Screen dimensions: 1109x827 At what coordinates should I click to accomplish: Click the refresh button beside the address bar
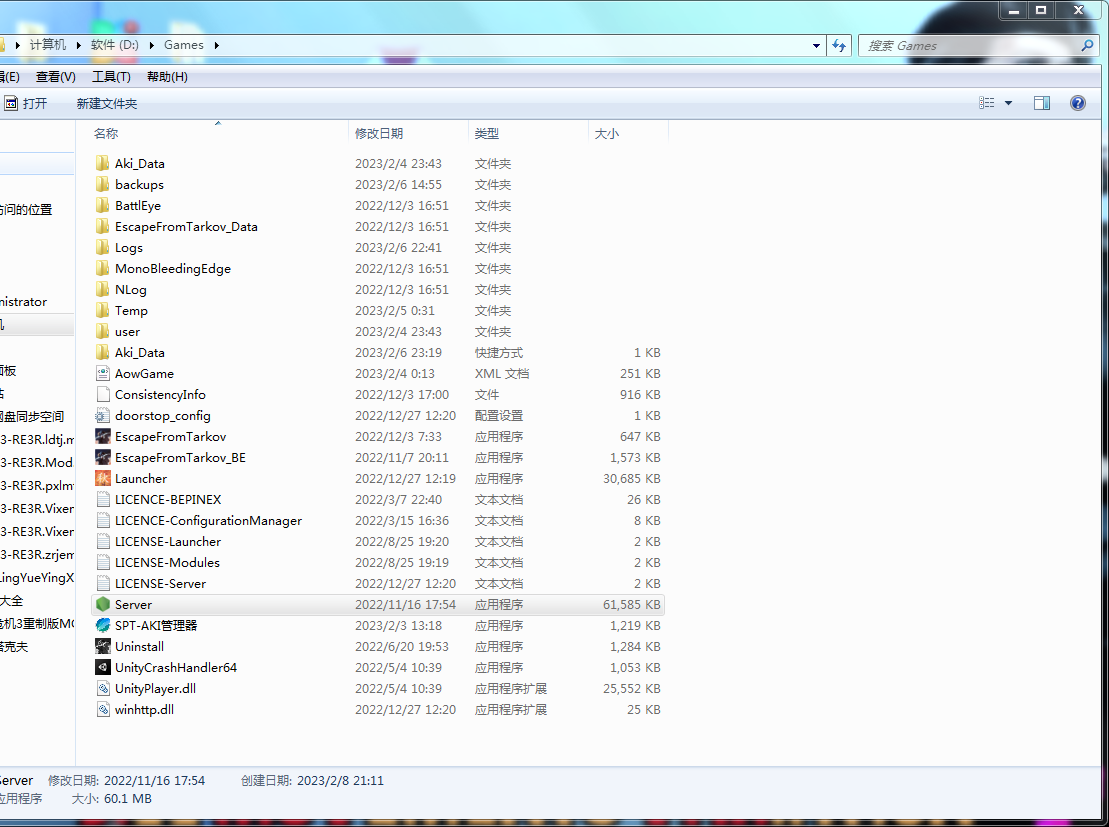click(839, 45)
